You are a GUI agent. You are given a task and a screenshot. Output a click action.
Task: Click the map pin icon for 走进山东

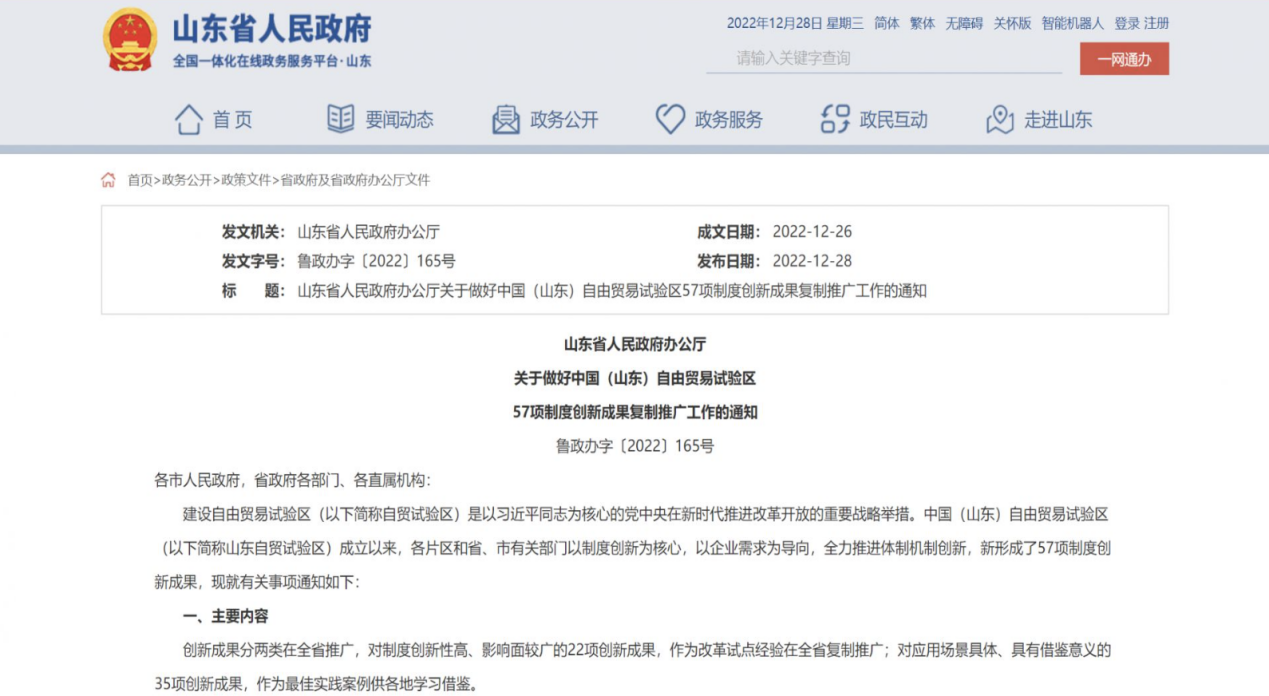click(x=1000, y=120)
